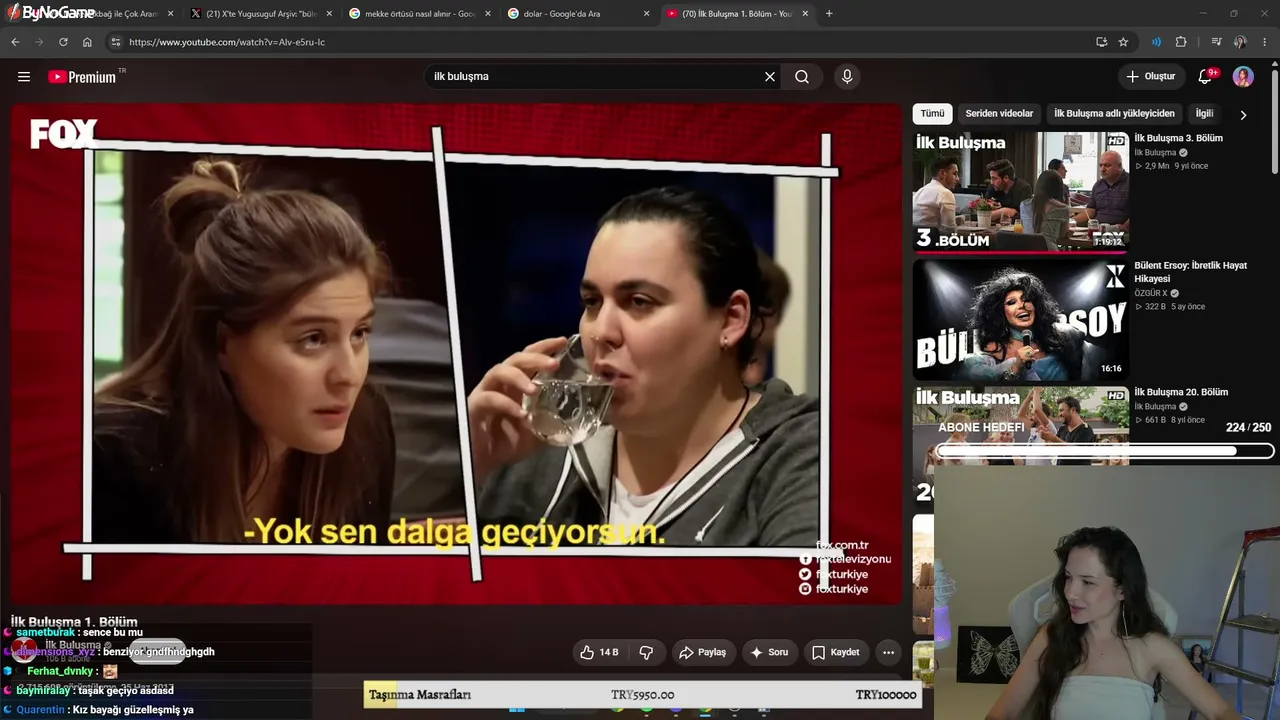Clear the 'ilk buluşma' search text
Image resolution: width=1280 pixels, height=720 pixels.
click(770, 77)
